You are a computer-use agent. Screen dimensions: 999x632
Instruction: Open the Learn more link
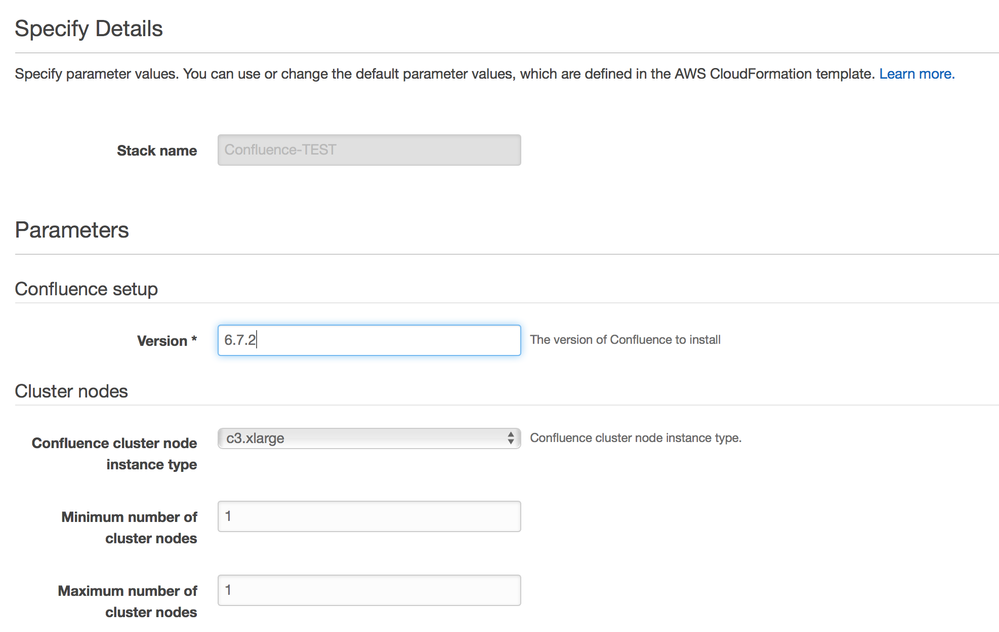click(917, 74)
